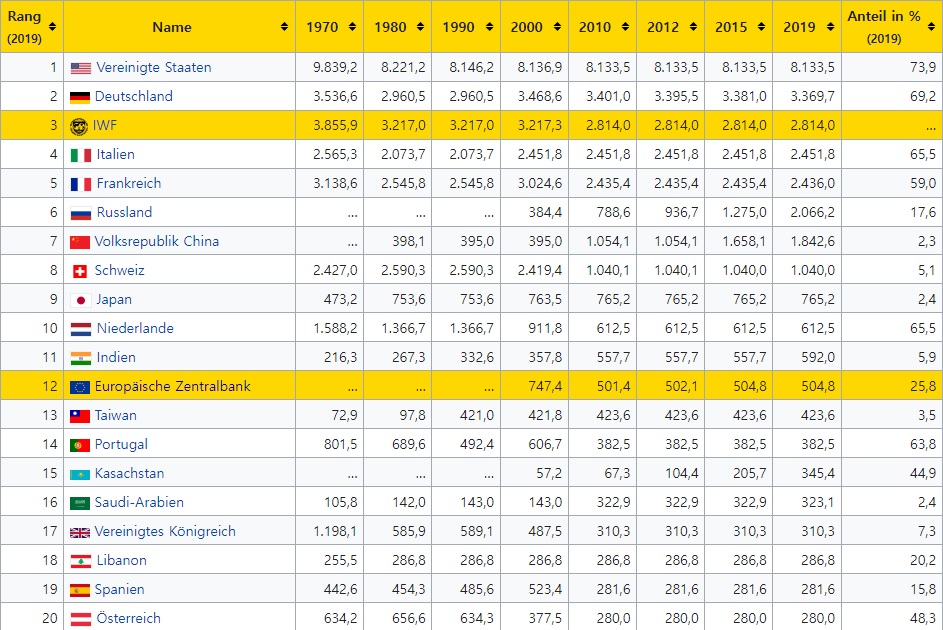
Task: Sort by 1980 column arrows
Action: [420, 26]
